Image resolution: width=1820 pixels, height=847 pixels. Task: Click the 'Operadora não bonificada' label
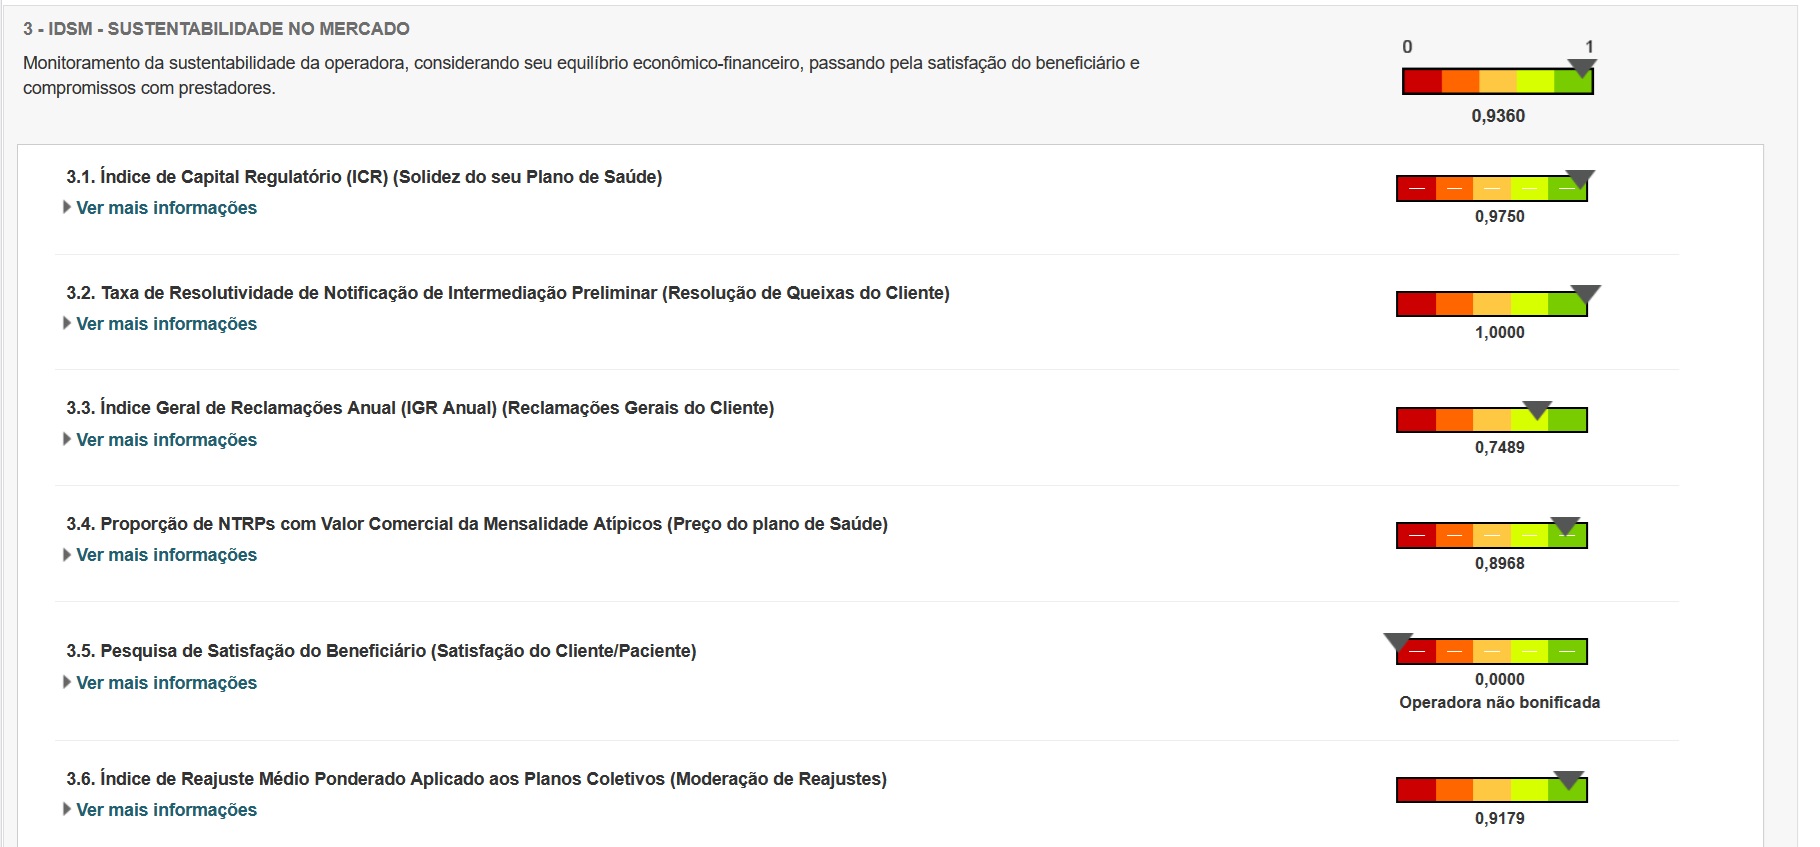[x=1499, y=703]
